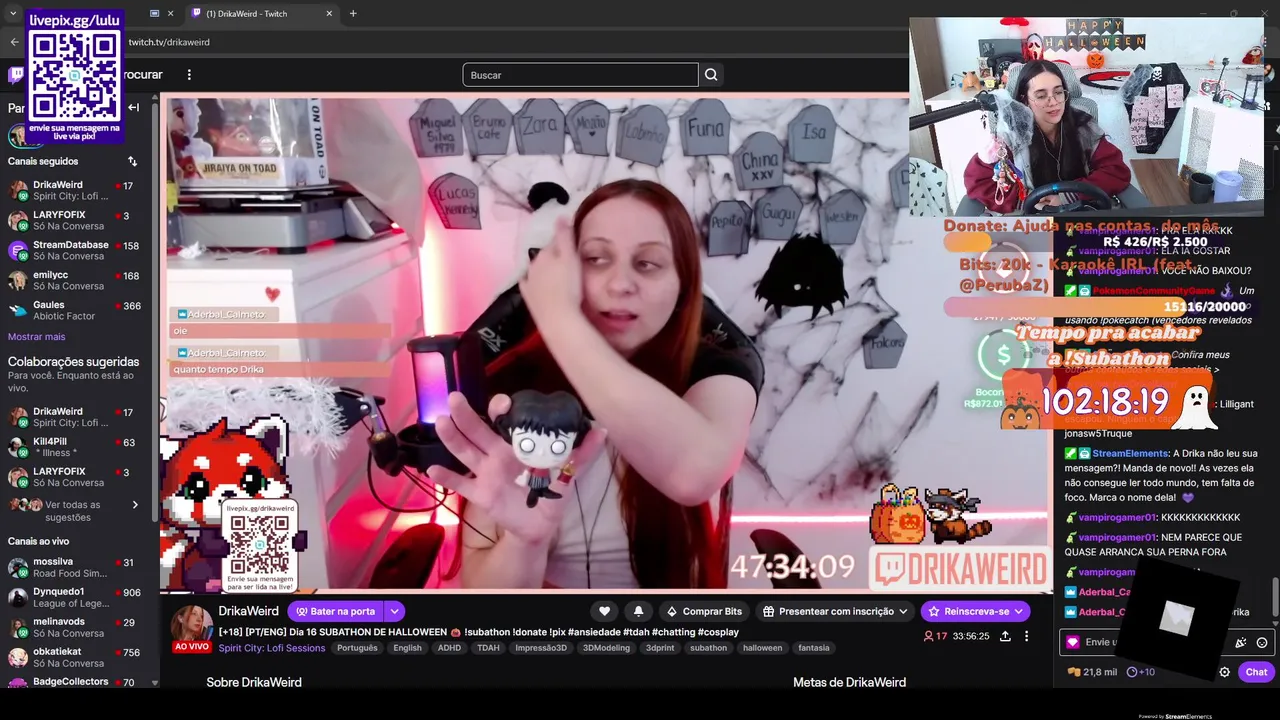
Task: Click PokemonCommunityGame username in chat
Action: [x=1154, y=291]
